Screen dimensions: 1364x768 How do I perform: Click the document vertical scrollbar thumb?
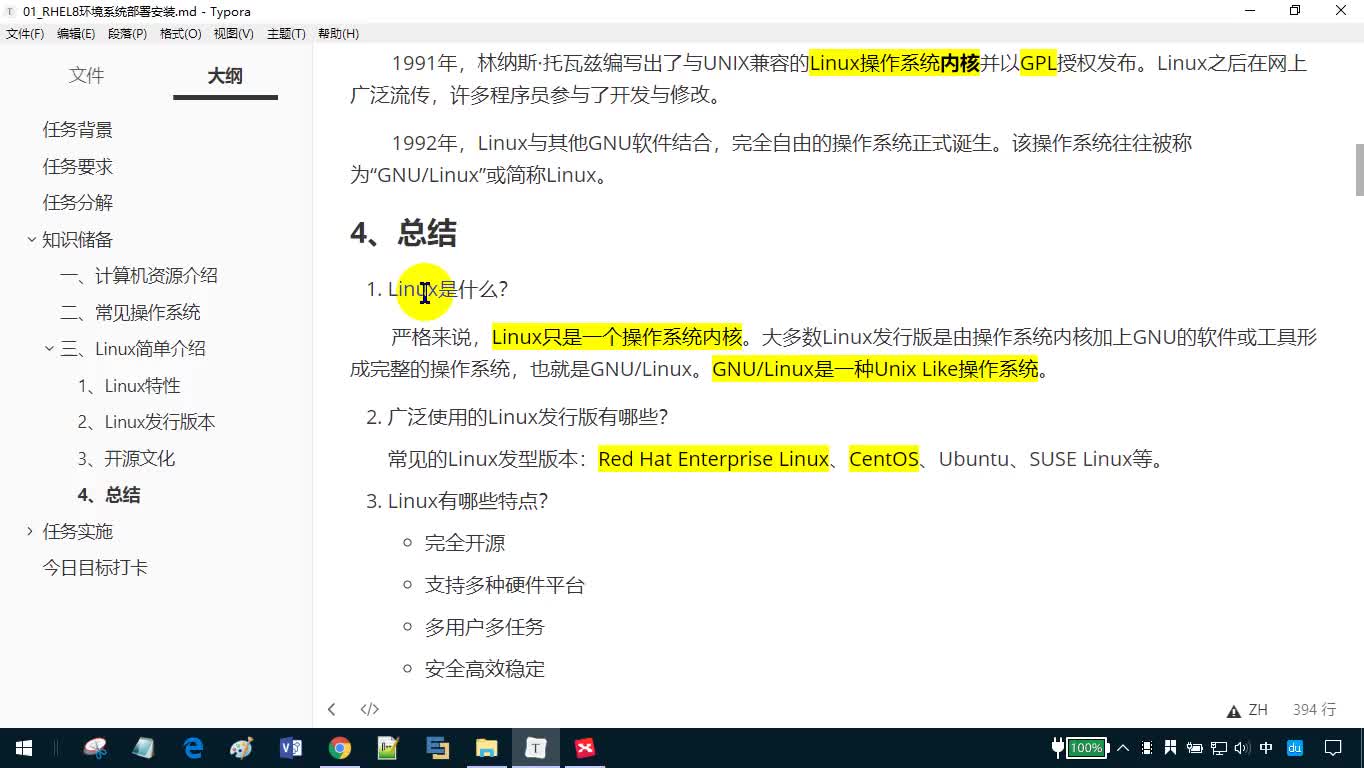[1359, 171]
